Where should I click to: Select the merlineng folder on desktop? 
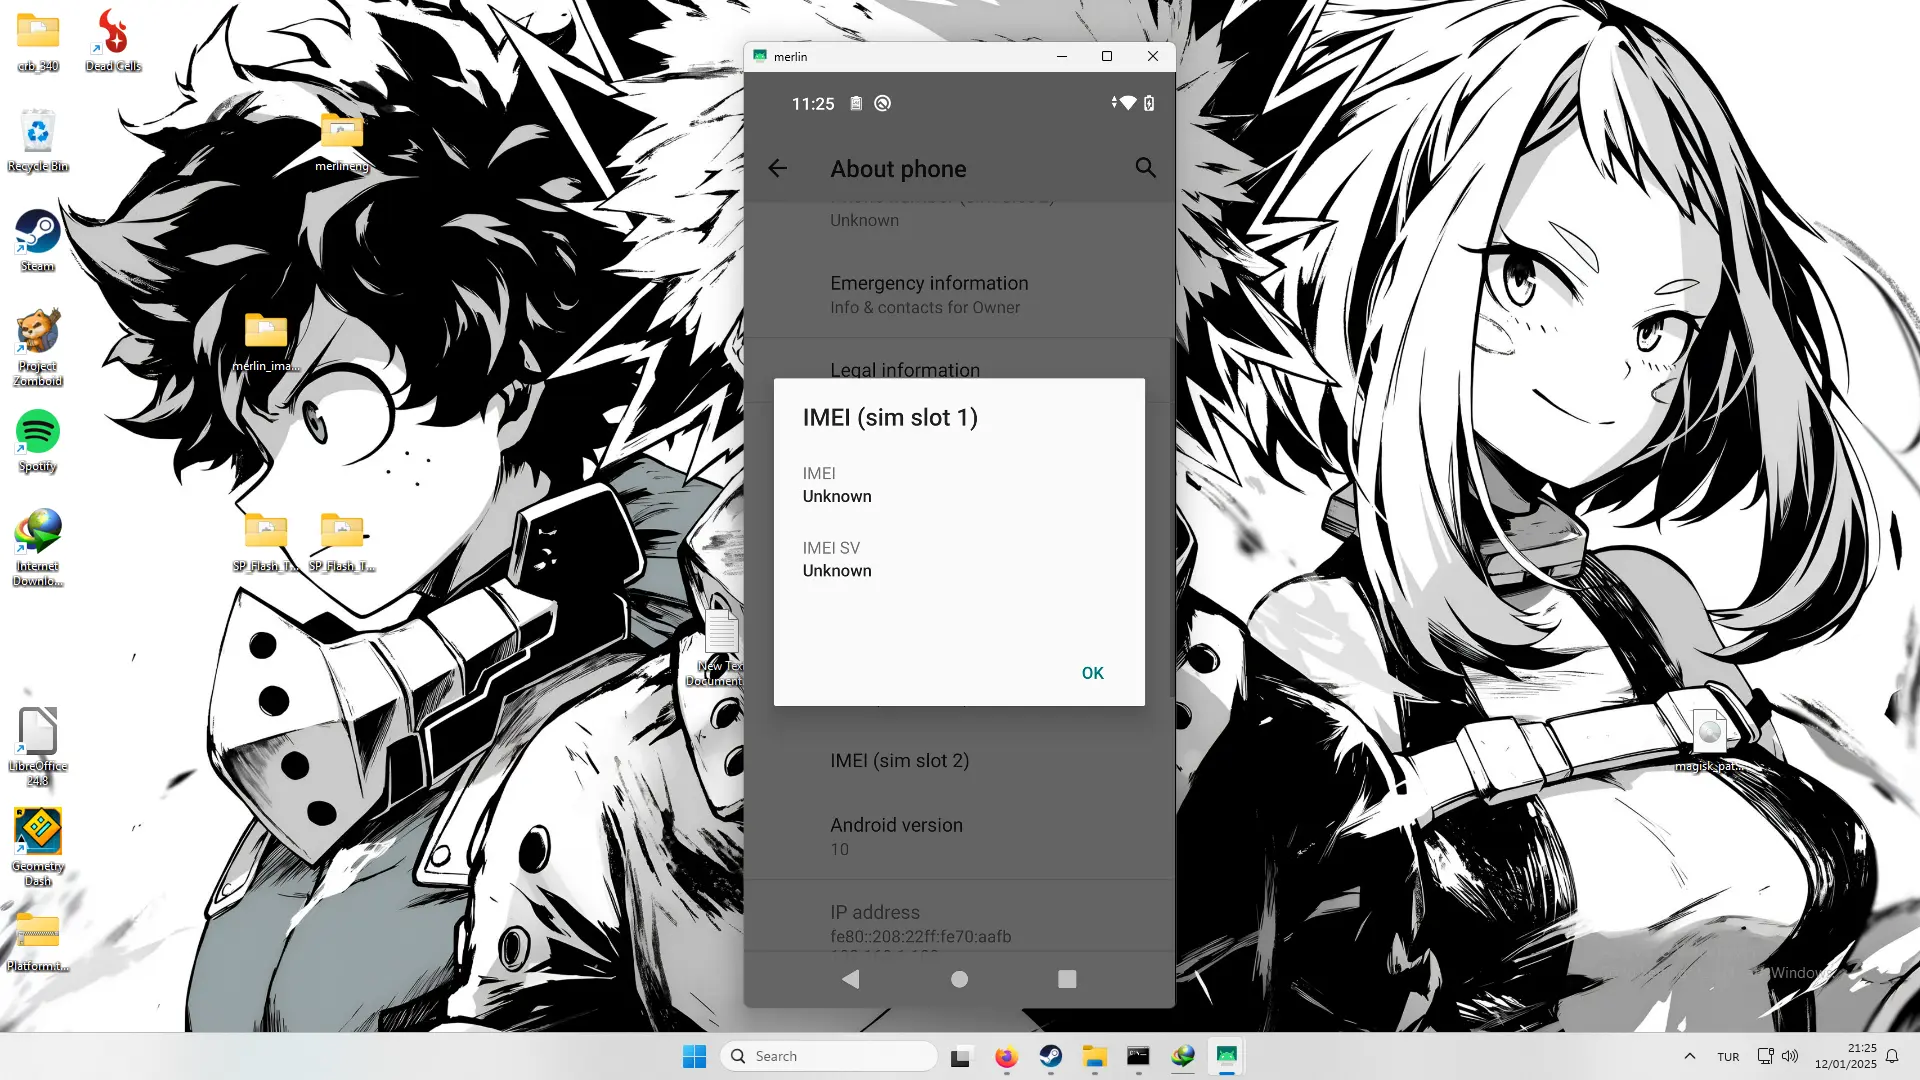click(342, 142)
